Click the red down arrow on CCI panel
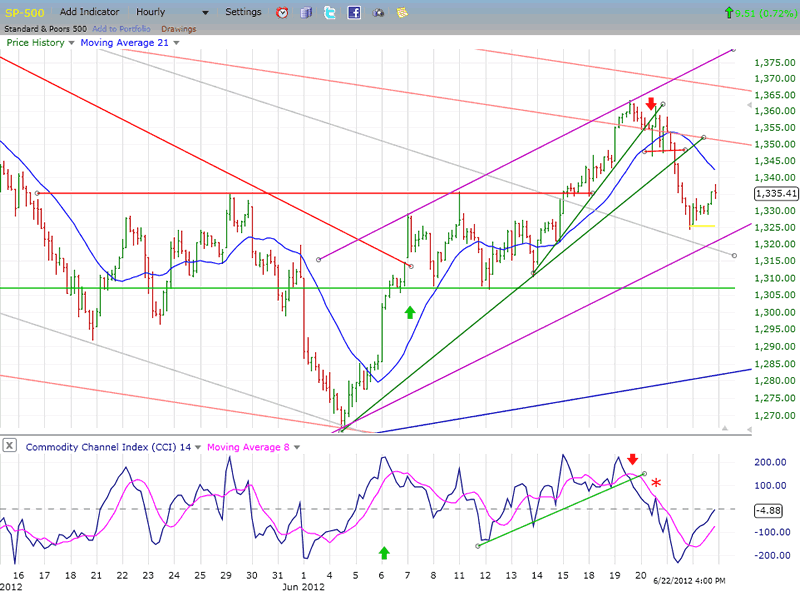Screen dimensions: 800x591 point(632,458)
